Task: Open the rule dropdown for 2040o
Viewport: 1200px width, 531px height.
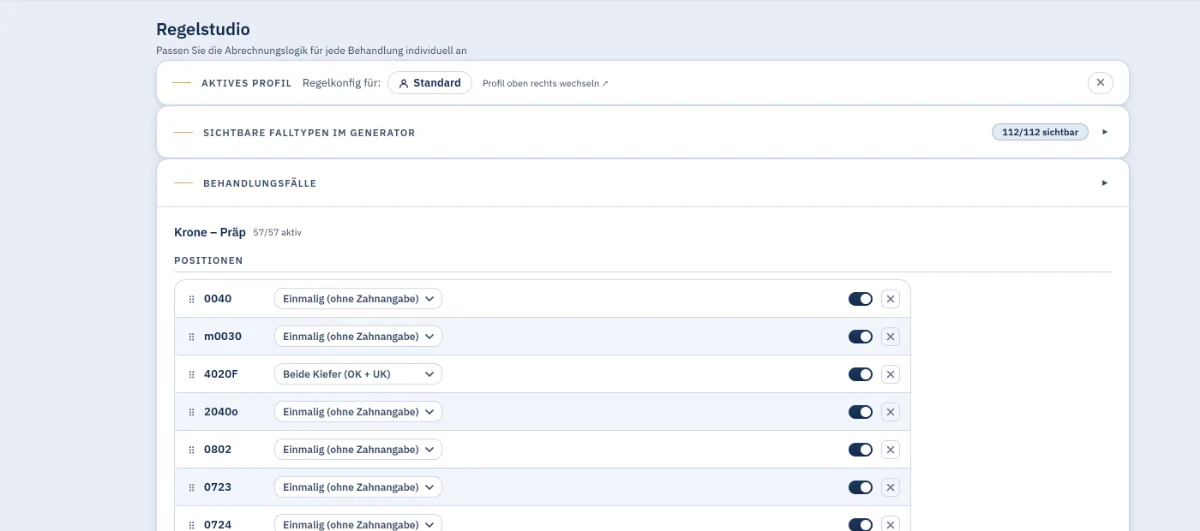Action: [358, 412]
